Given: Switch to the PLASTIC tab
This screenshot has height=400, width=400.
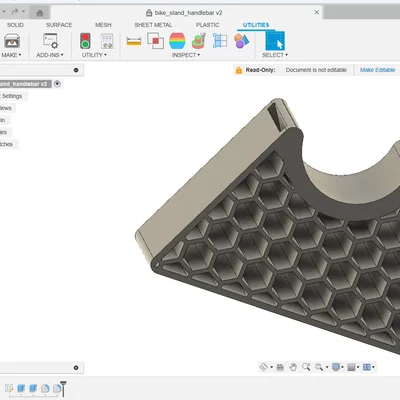Looking at the screenshot, I should 208,25.
